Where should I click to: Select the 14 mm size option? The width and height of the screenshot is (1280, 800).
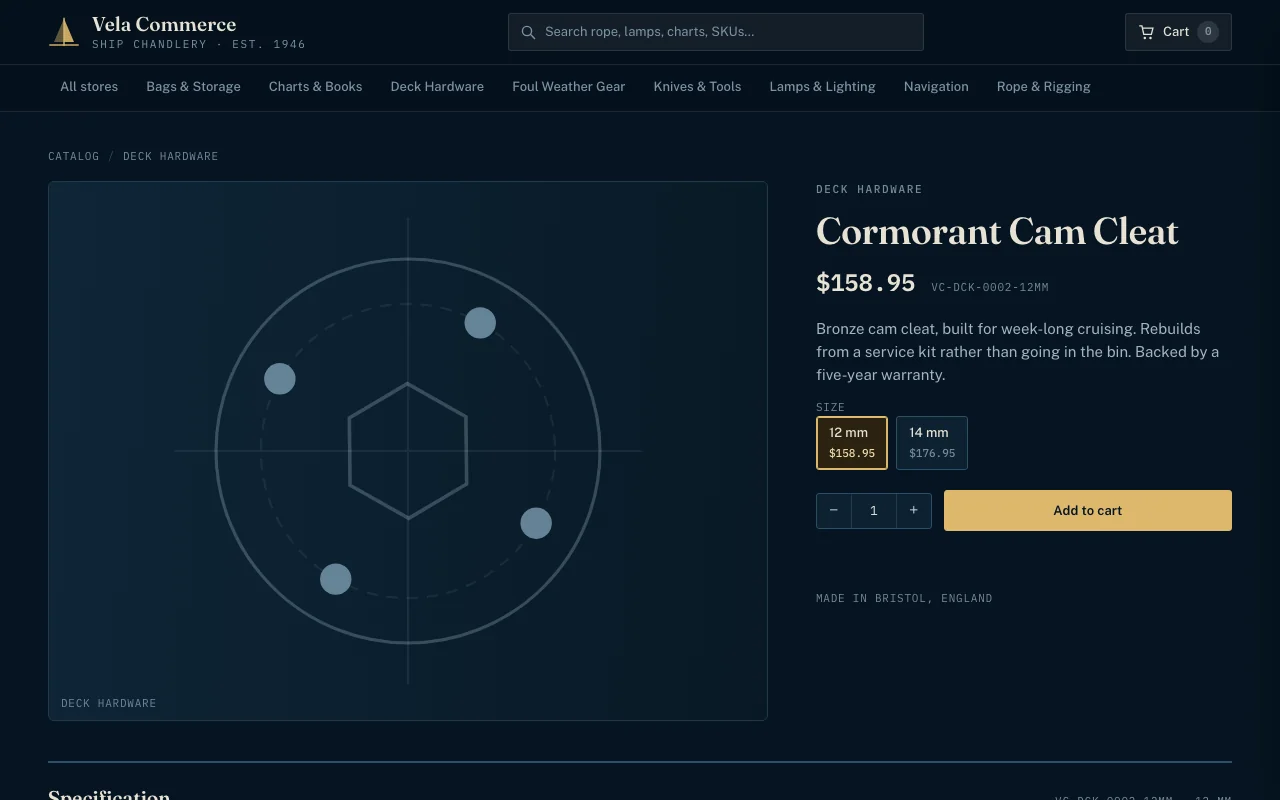[932, 442]
